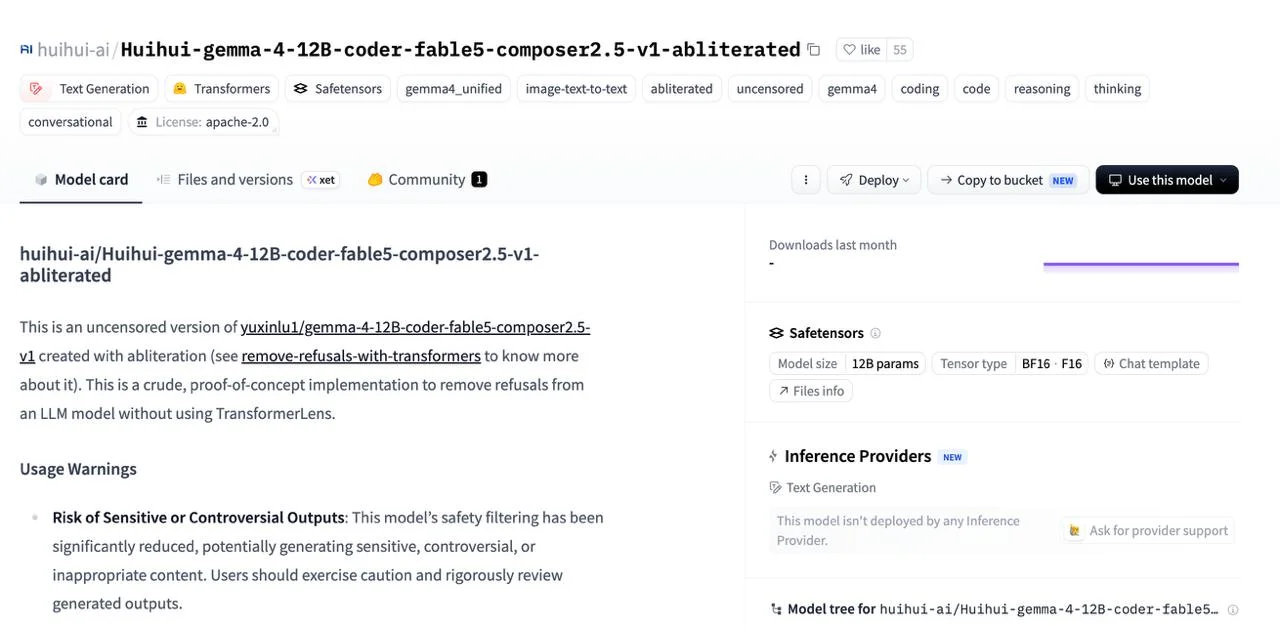
Task: Click the huihui-ai organization avatar icon
Action: 26,49
